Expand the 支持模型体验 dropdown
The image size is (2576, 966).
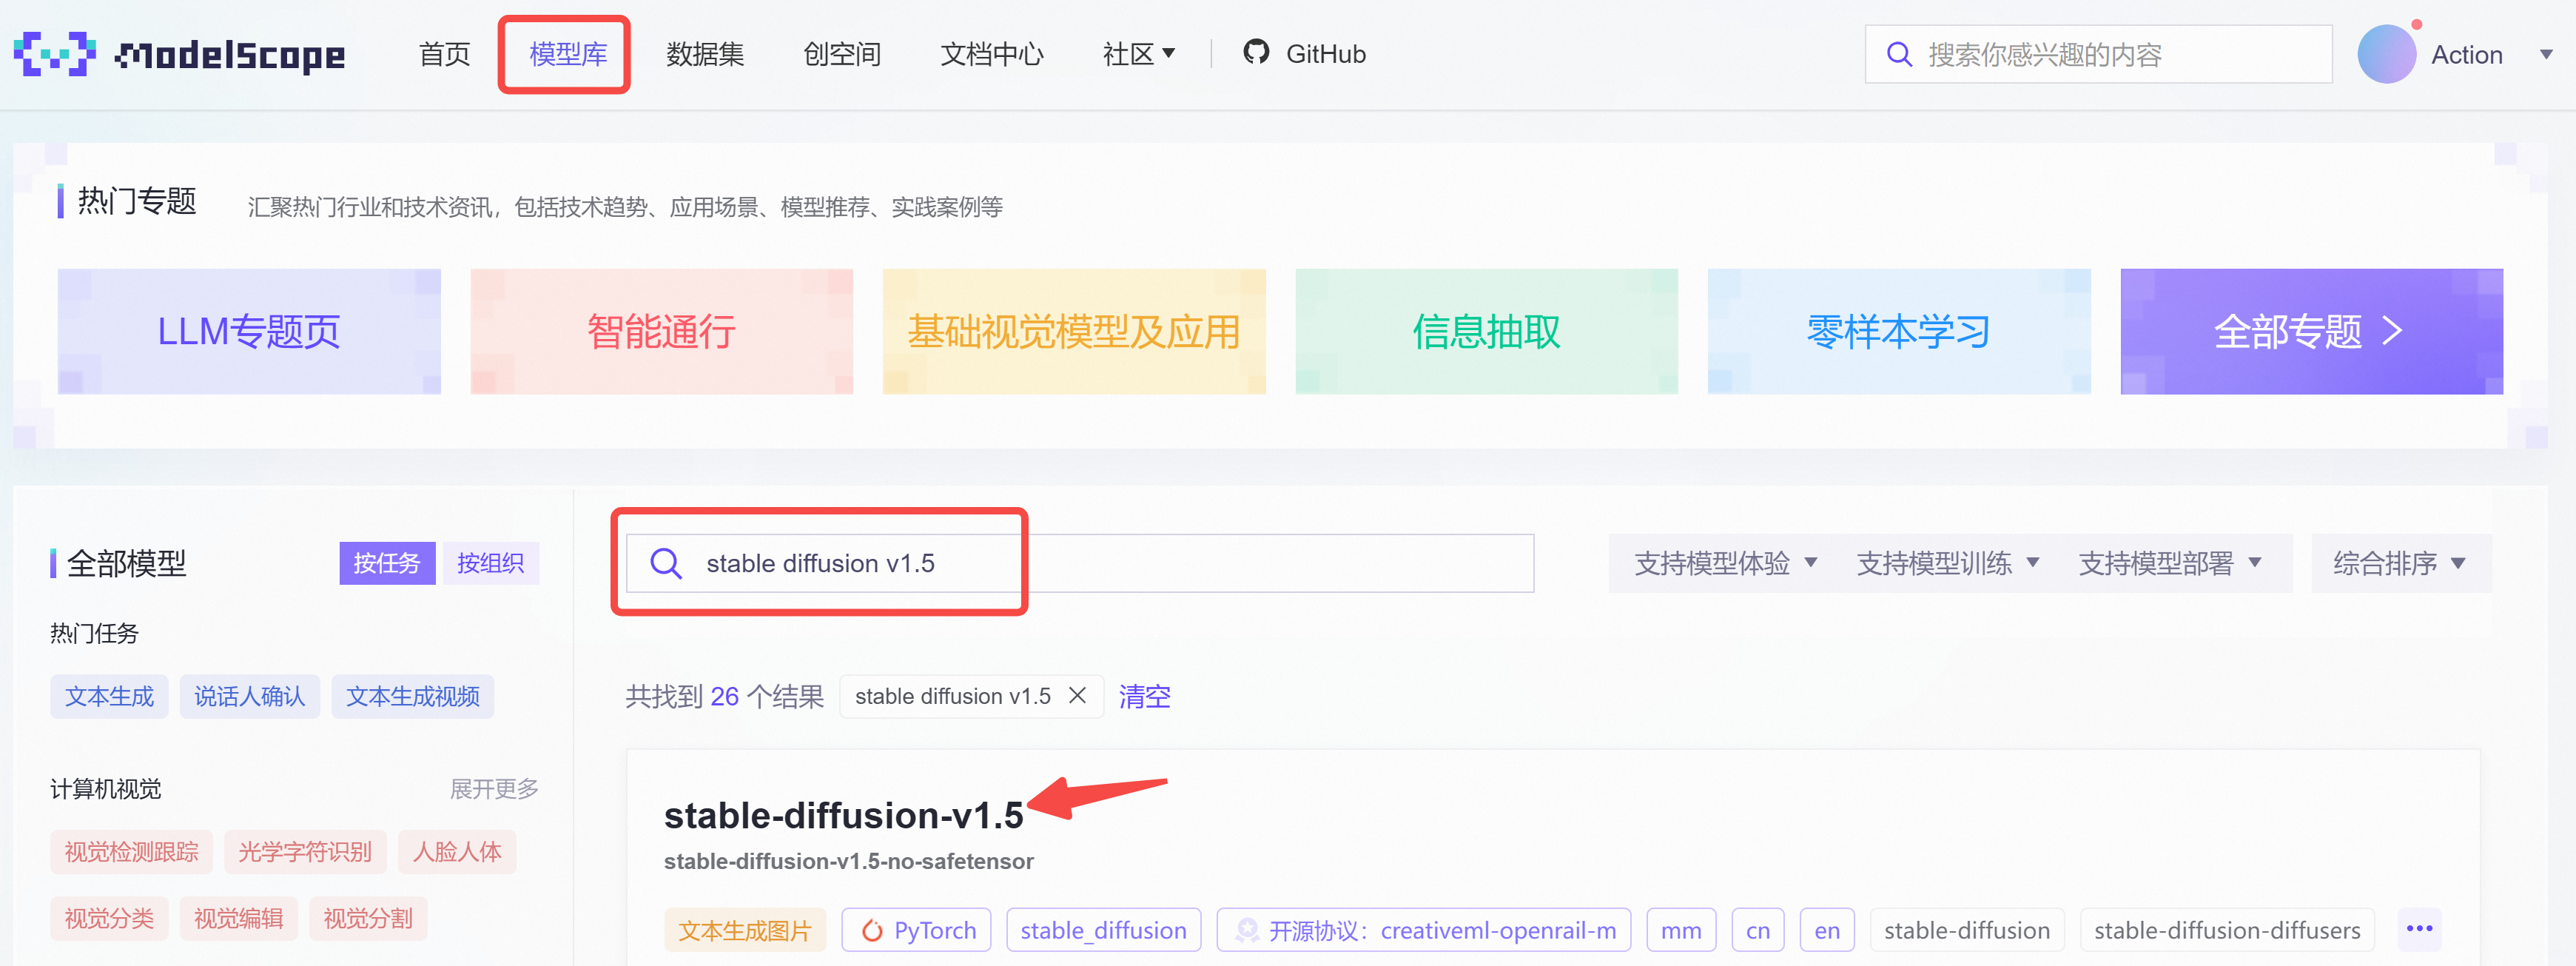click(x=1725, y=563)
